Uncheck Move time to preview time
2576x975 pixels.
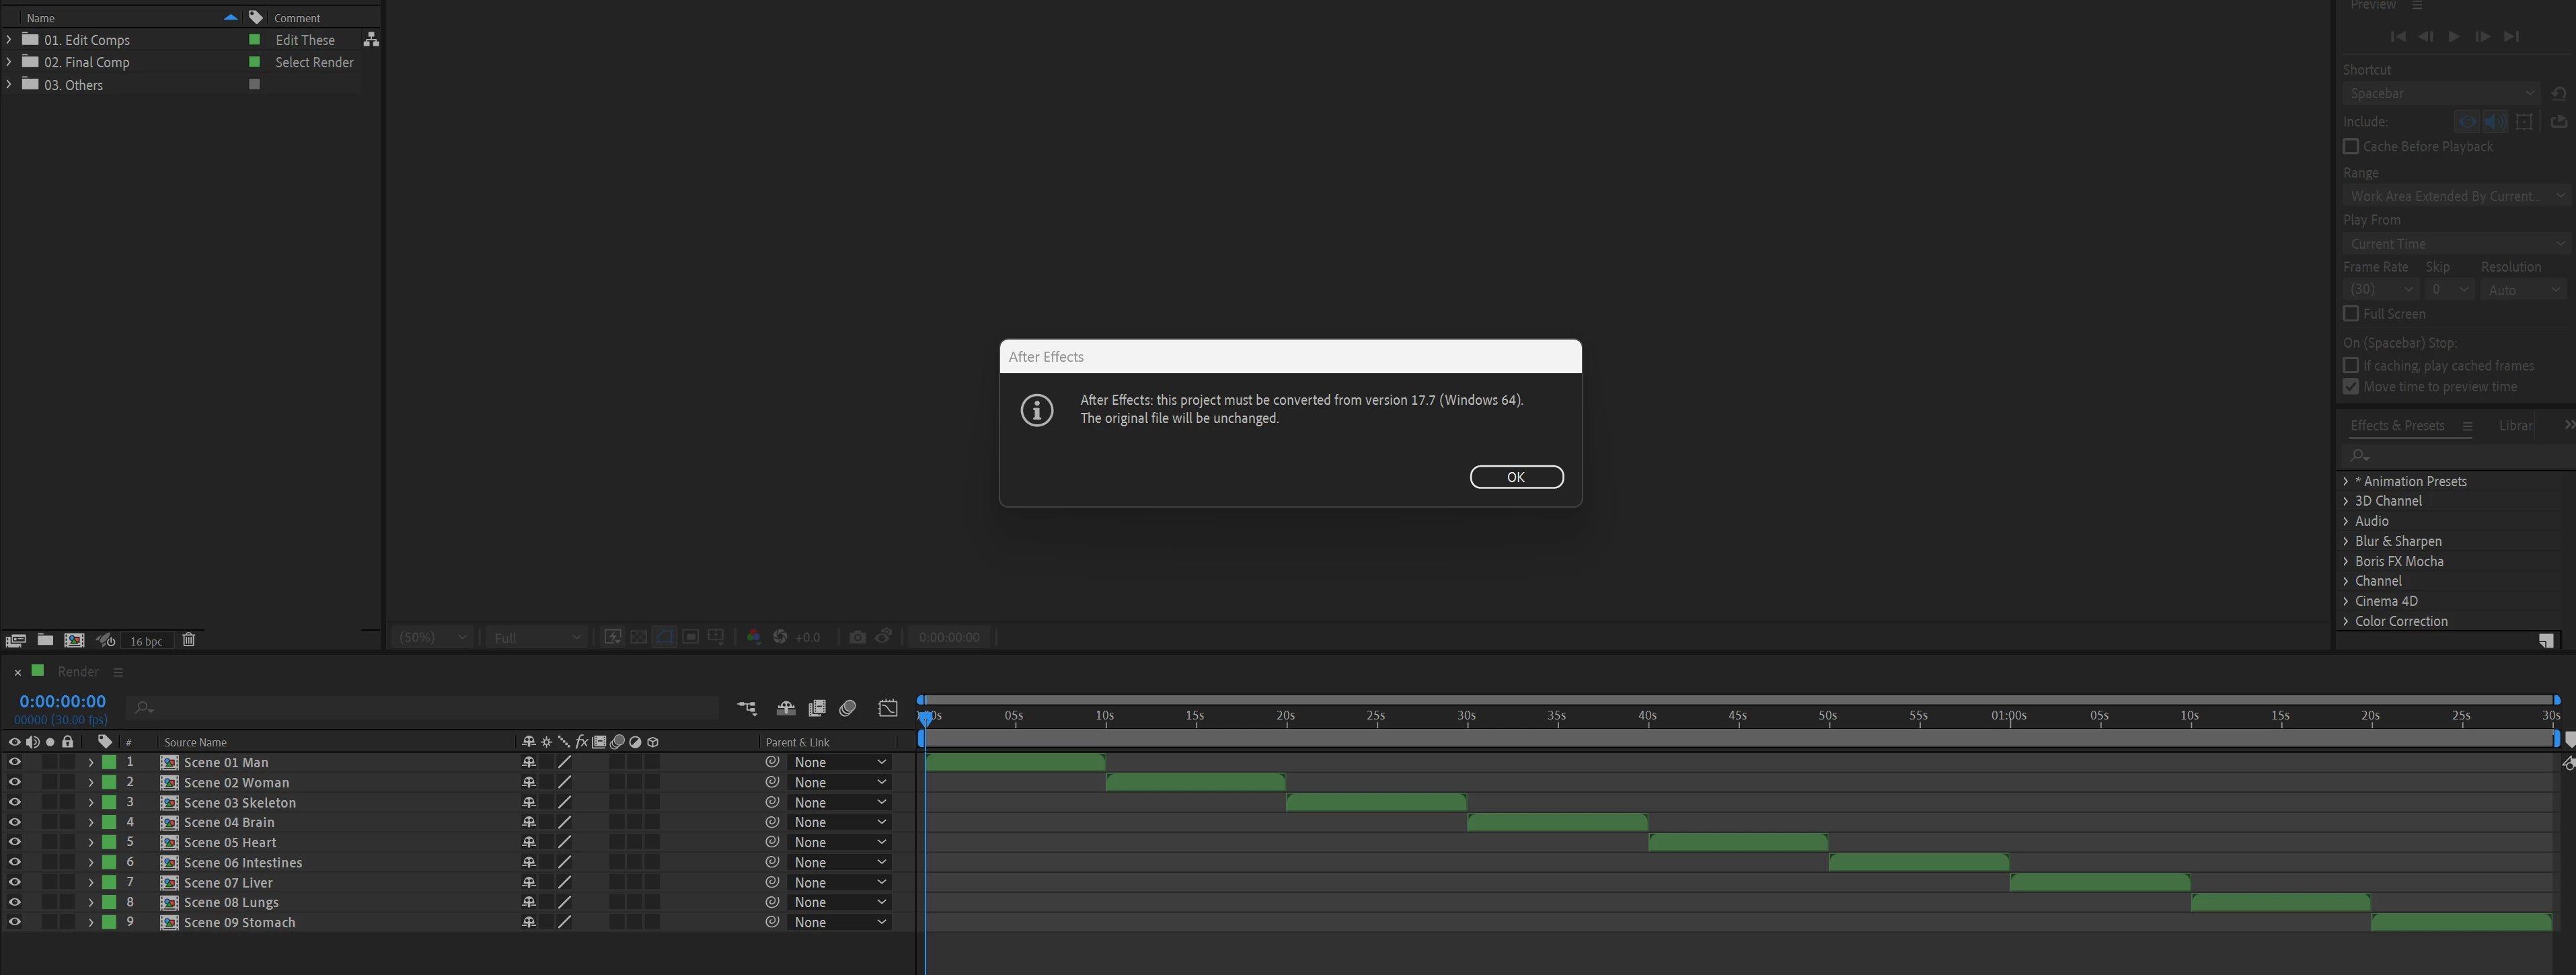point(2351,387)
